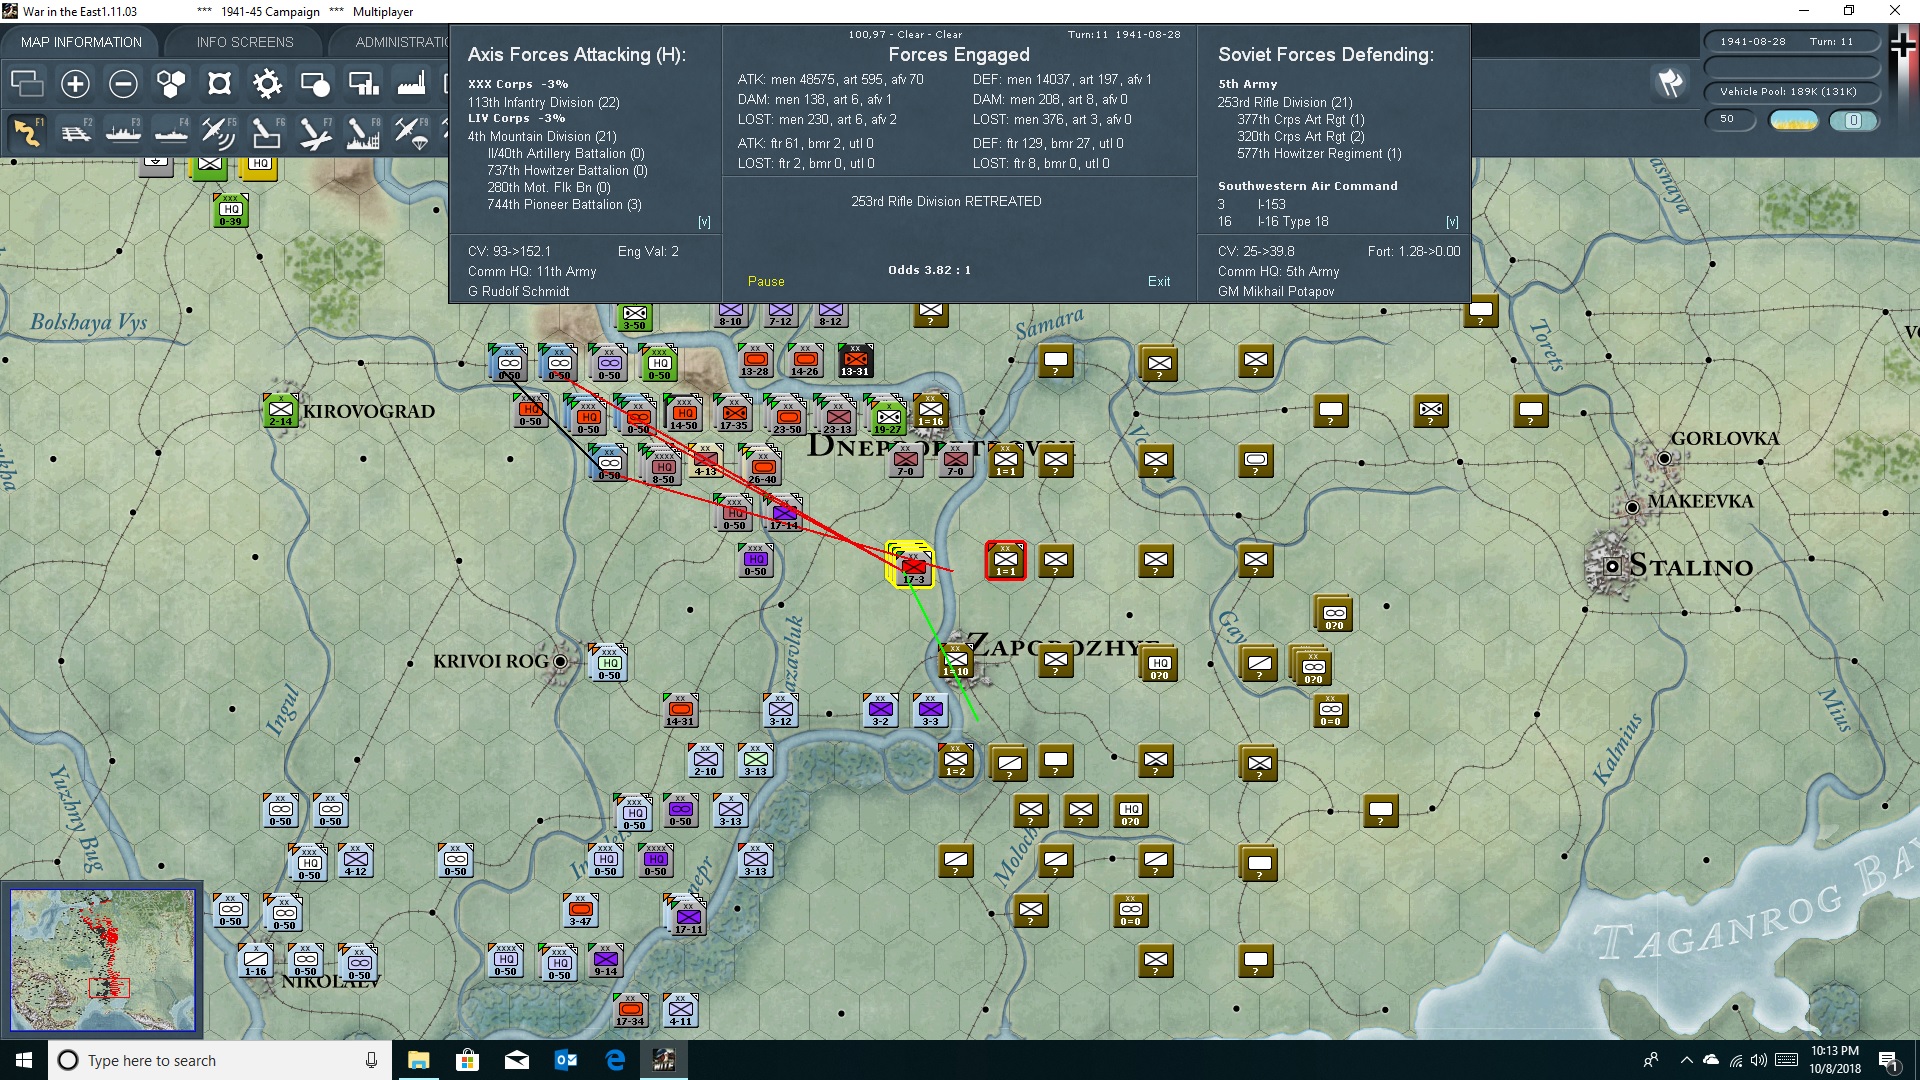Open Microsoft Edge from the taskbar
This screenshot has height=1080, width=1920.
click(615, 1060)
